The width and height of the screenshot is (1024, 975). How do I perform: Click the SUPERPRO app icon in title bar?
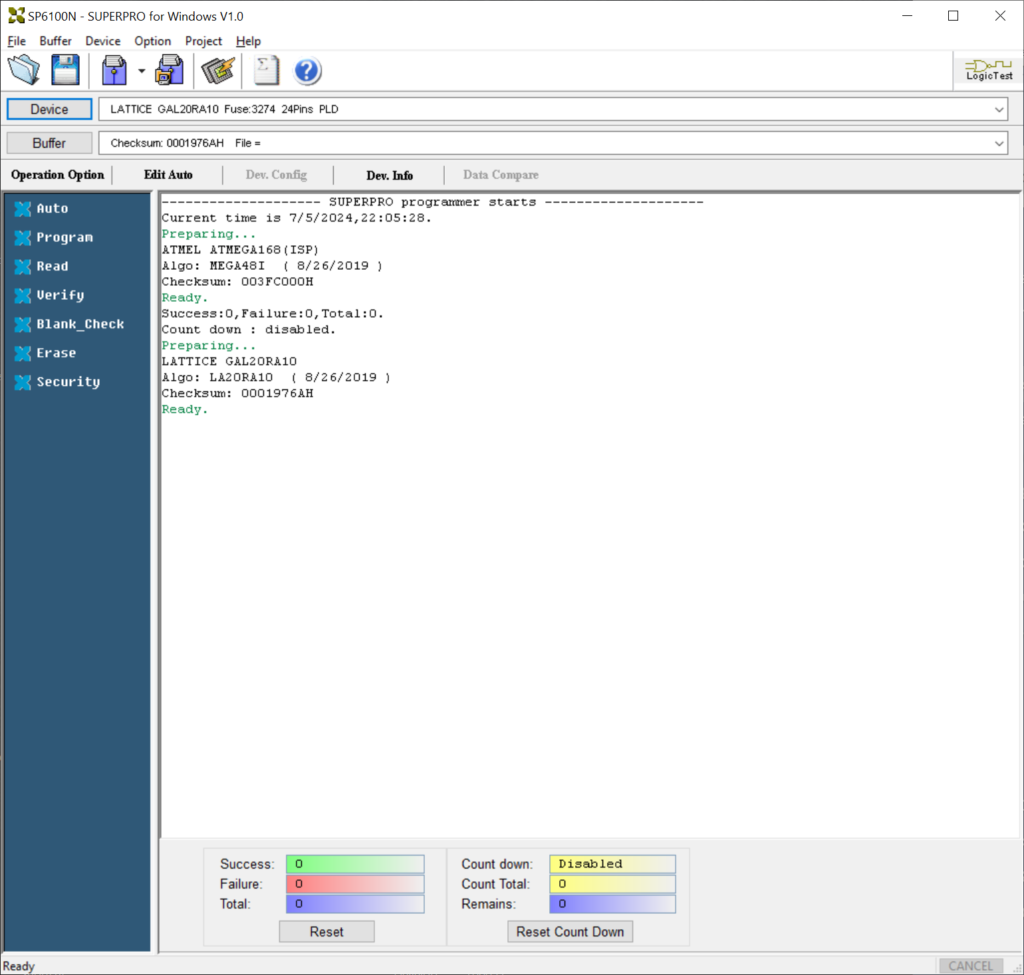click(16, 16)
